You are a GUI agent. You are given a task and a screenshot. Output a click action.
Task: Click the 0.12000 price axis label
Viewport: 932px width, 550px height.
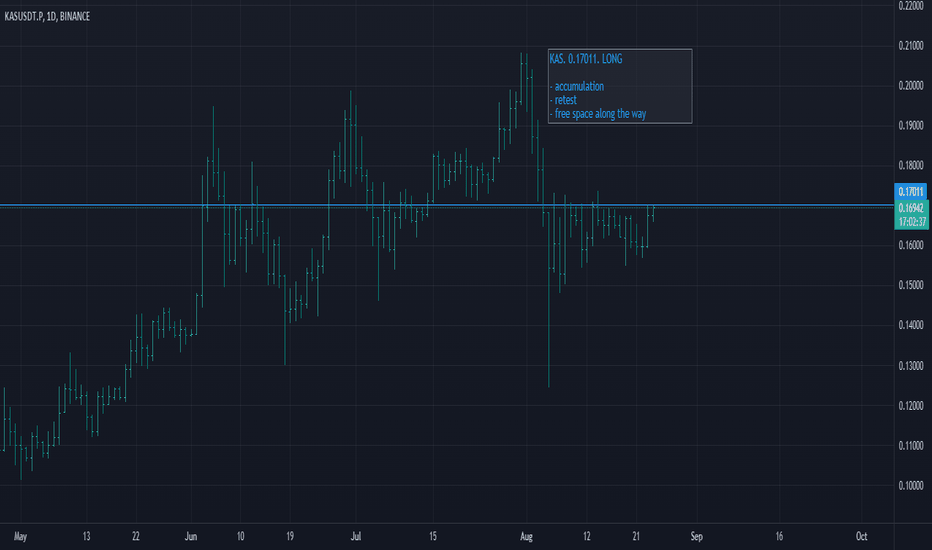[x=911, y=406]
